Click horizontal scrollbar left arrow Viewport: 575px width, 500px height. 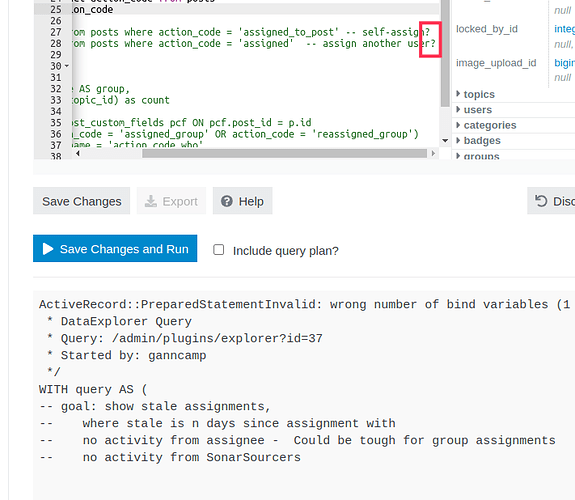(x=78, y=154)
